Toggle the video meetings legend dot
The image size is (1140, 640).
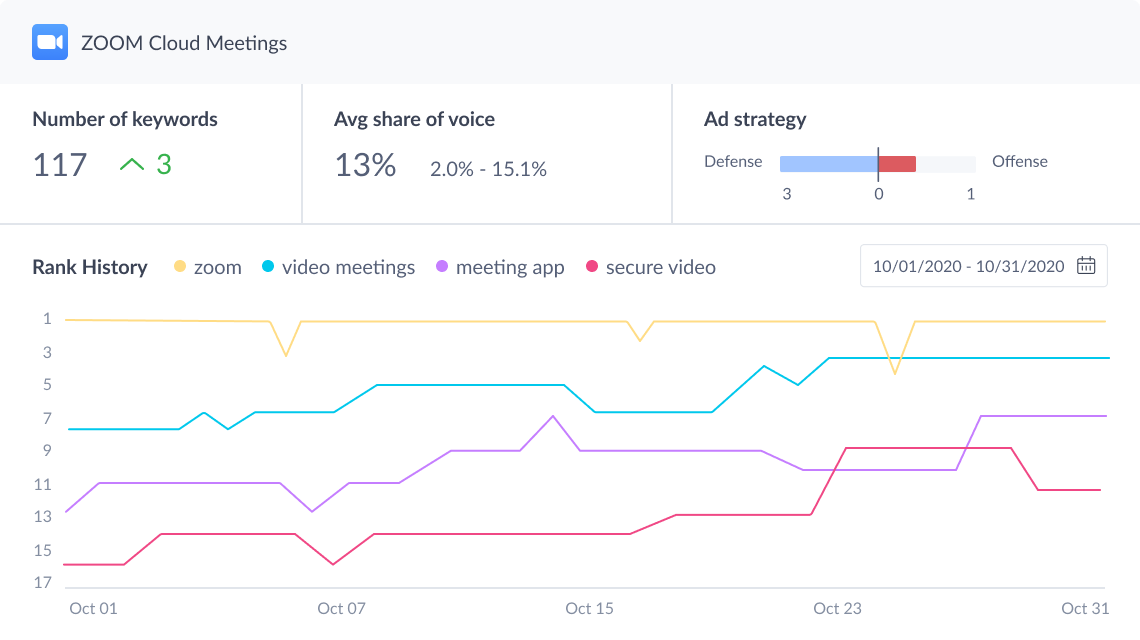pos(268,267)
